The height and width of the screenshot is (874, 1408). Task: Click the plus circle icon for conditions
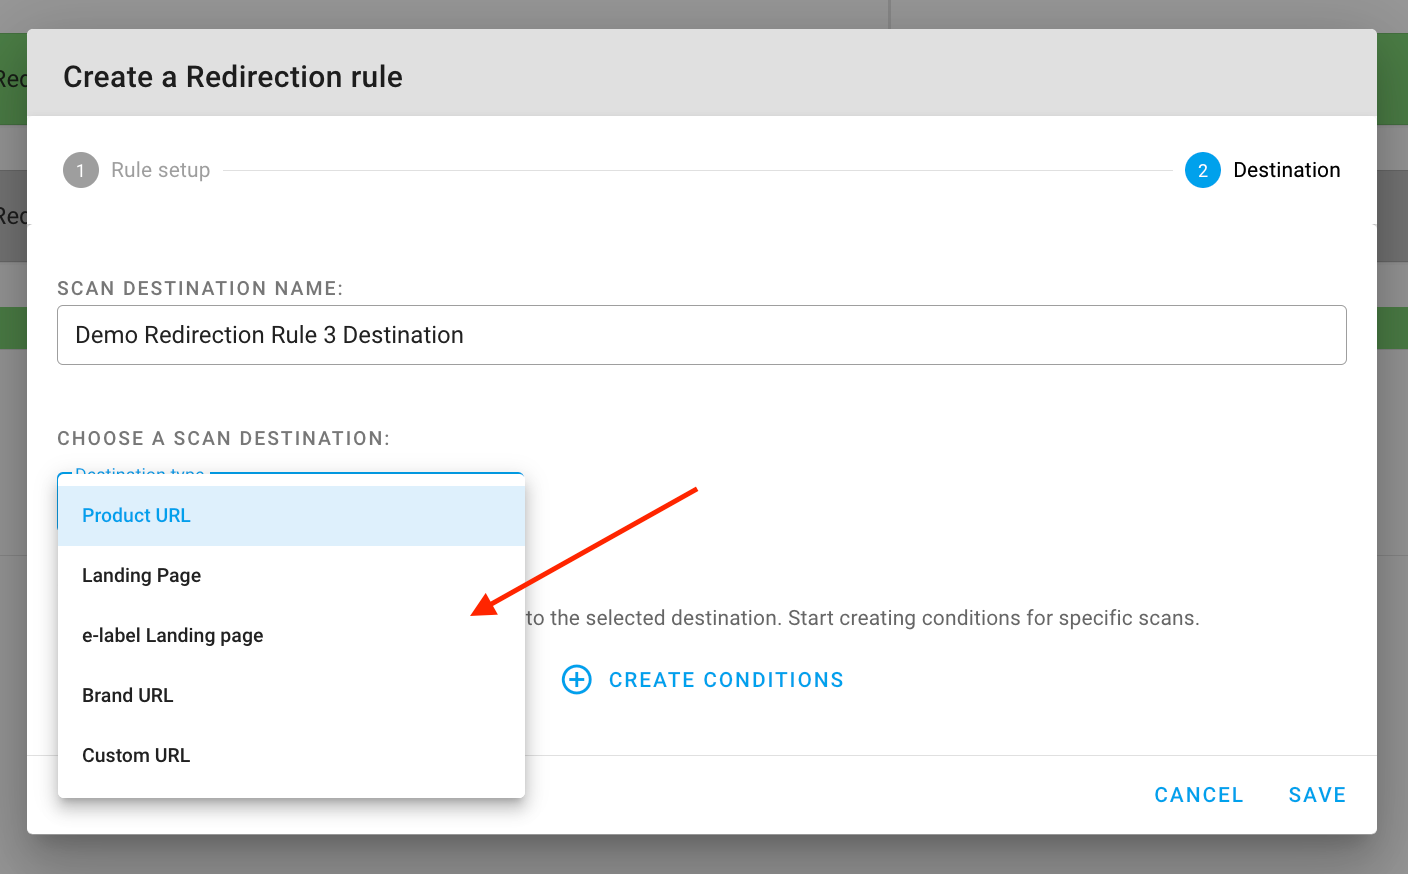(577, 680)
